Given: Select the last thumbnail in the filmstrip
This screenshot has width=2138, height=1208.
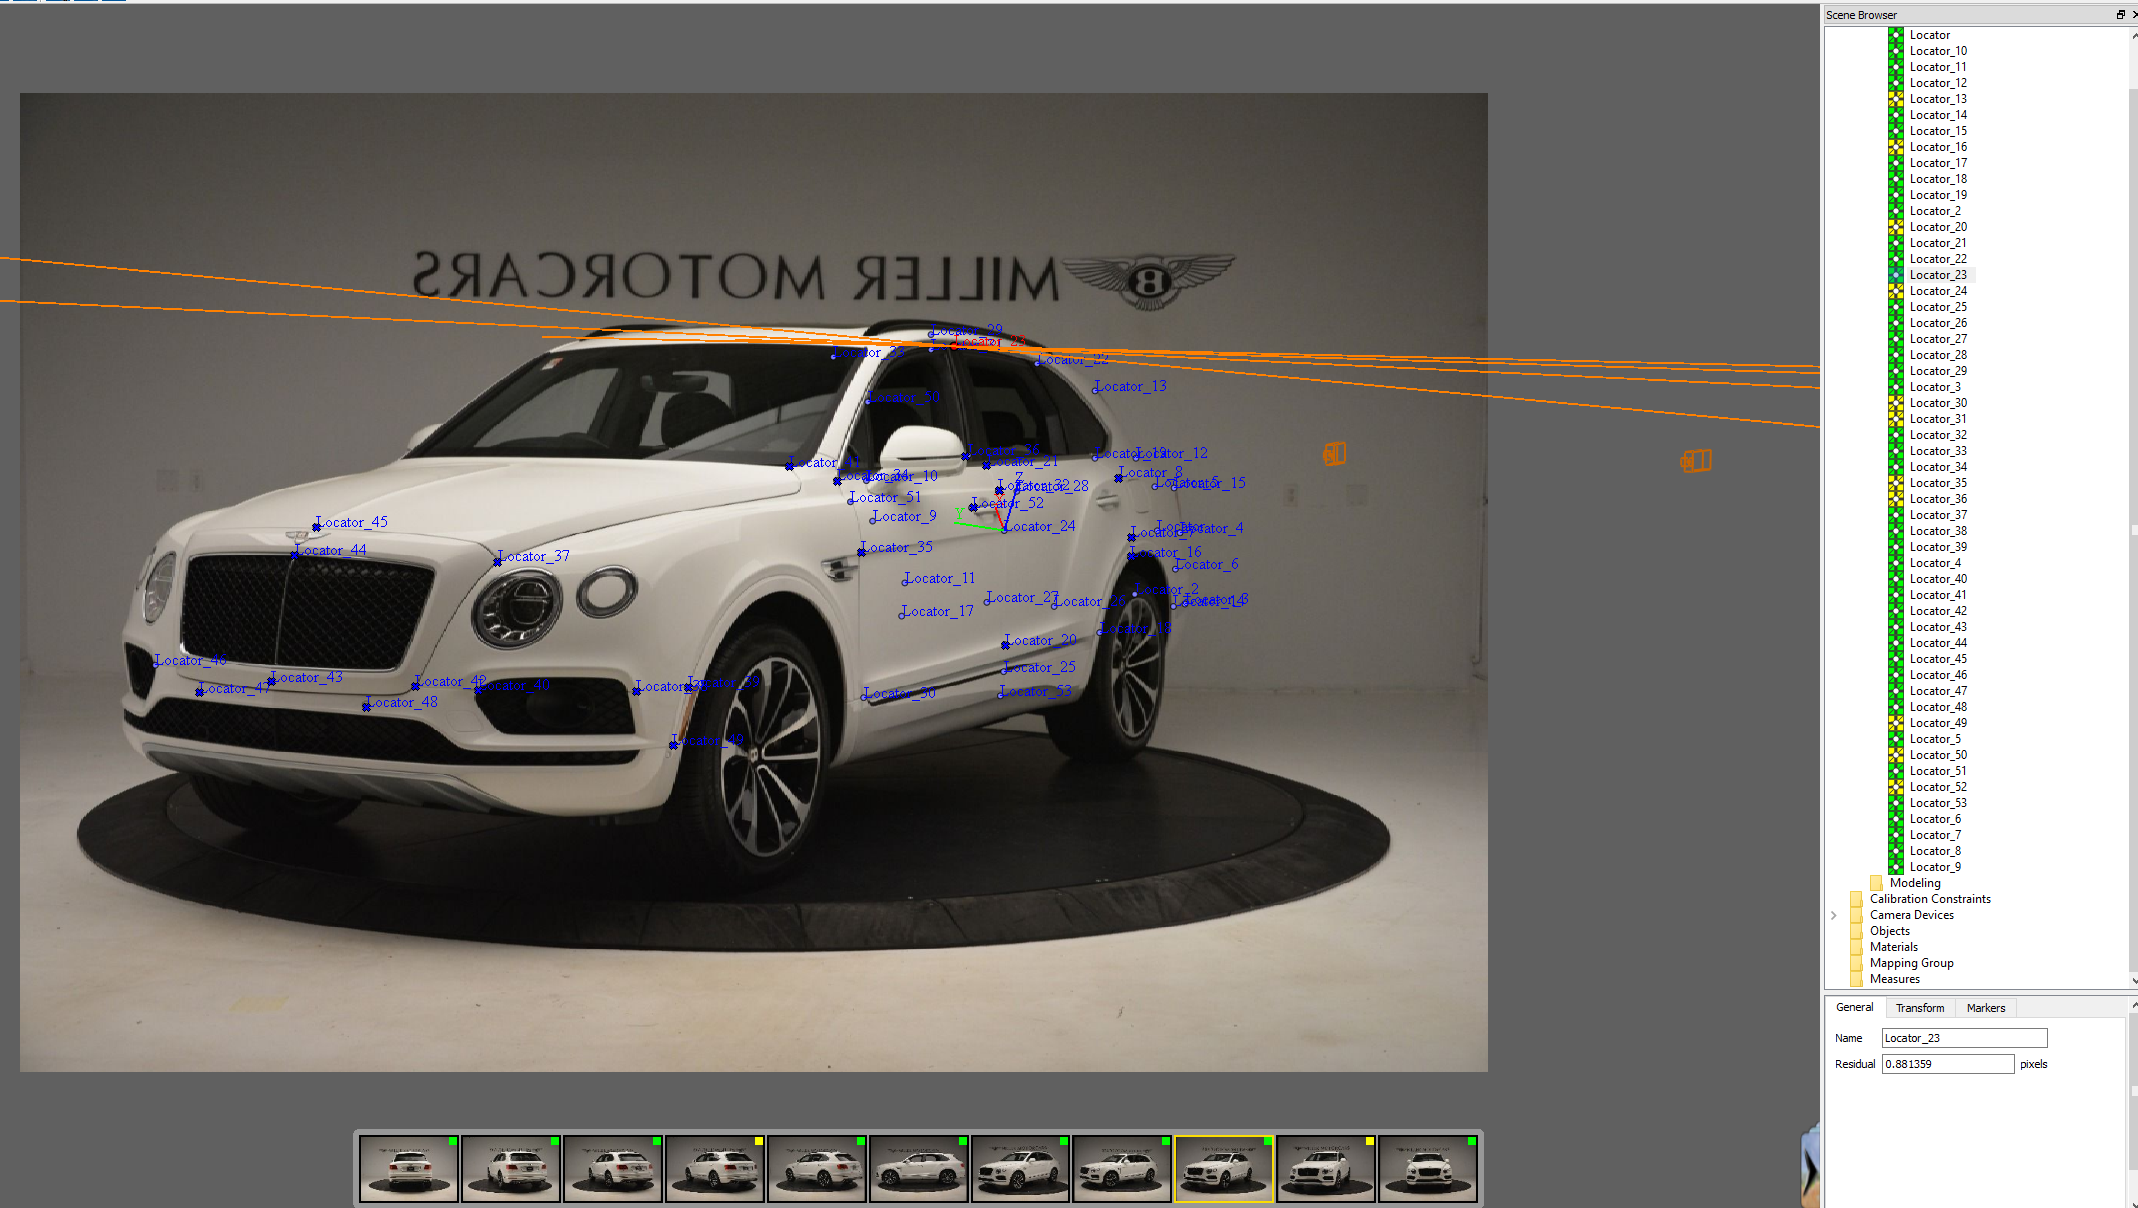Looking at the screenshot, I should (x=1427, y=1168).
